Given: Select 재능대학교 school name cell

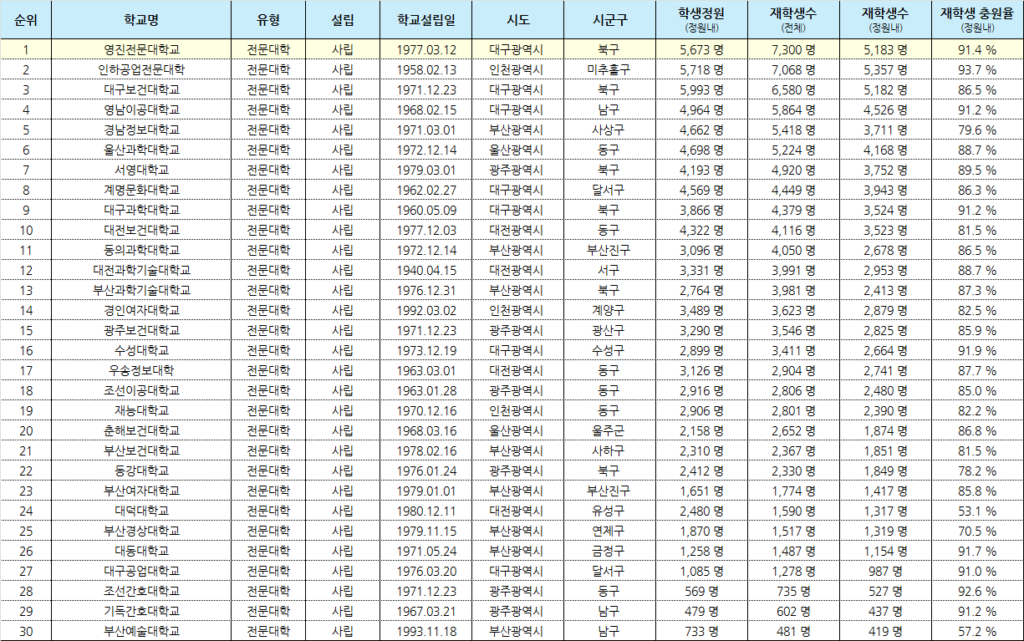Looking at the screenshot, I should [x=142, y=411].
